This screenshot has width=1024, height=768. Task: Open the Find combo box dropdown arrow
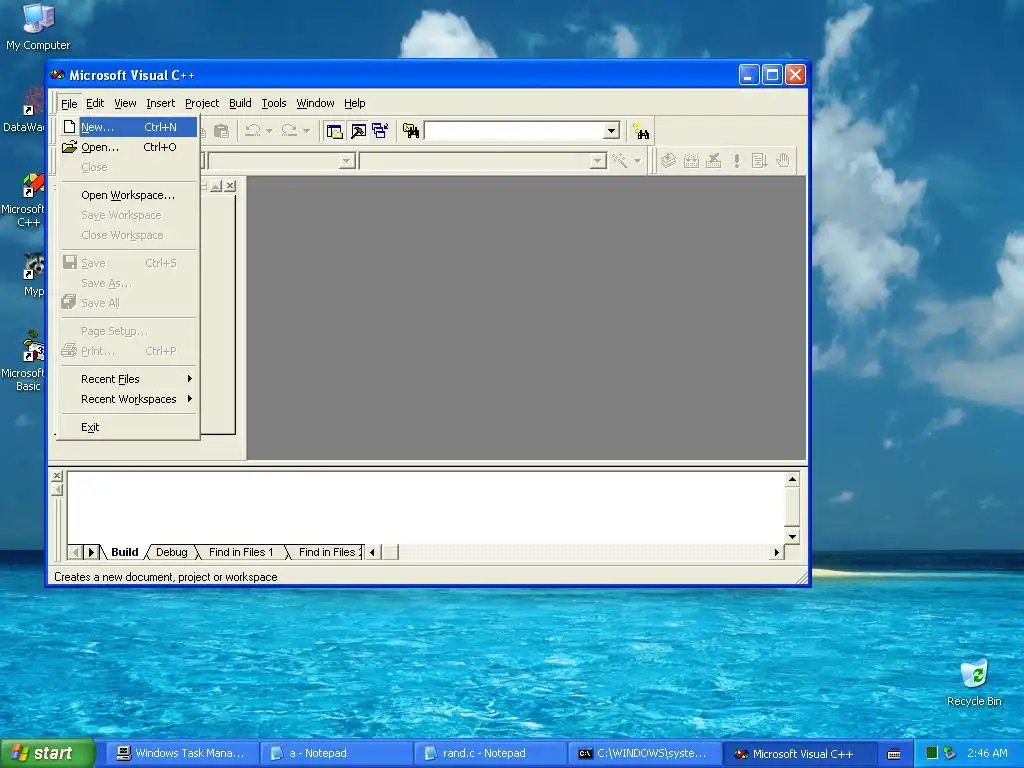pos(611,131)
